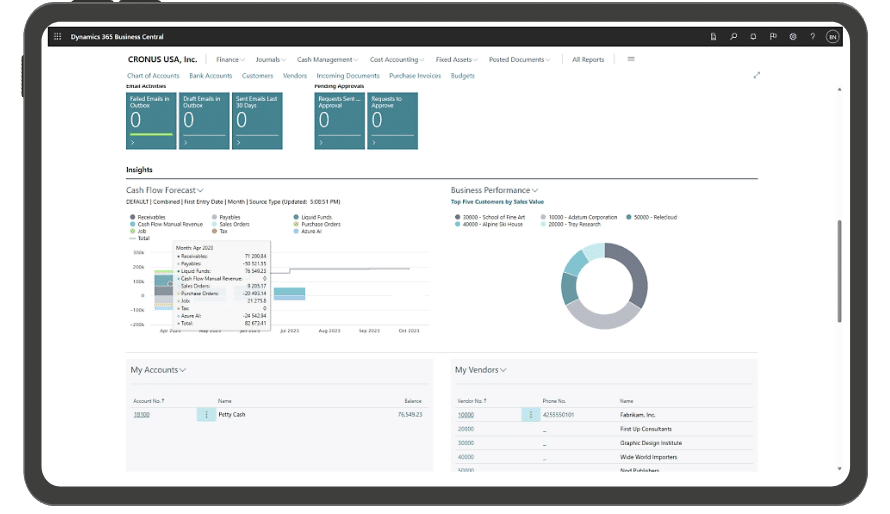Screen dimensions: 890x514
Task: Click the CRONUS USA, Inc. company name
Action: pyautogui.click(x=162, y=59)
